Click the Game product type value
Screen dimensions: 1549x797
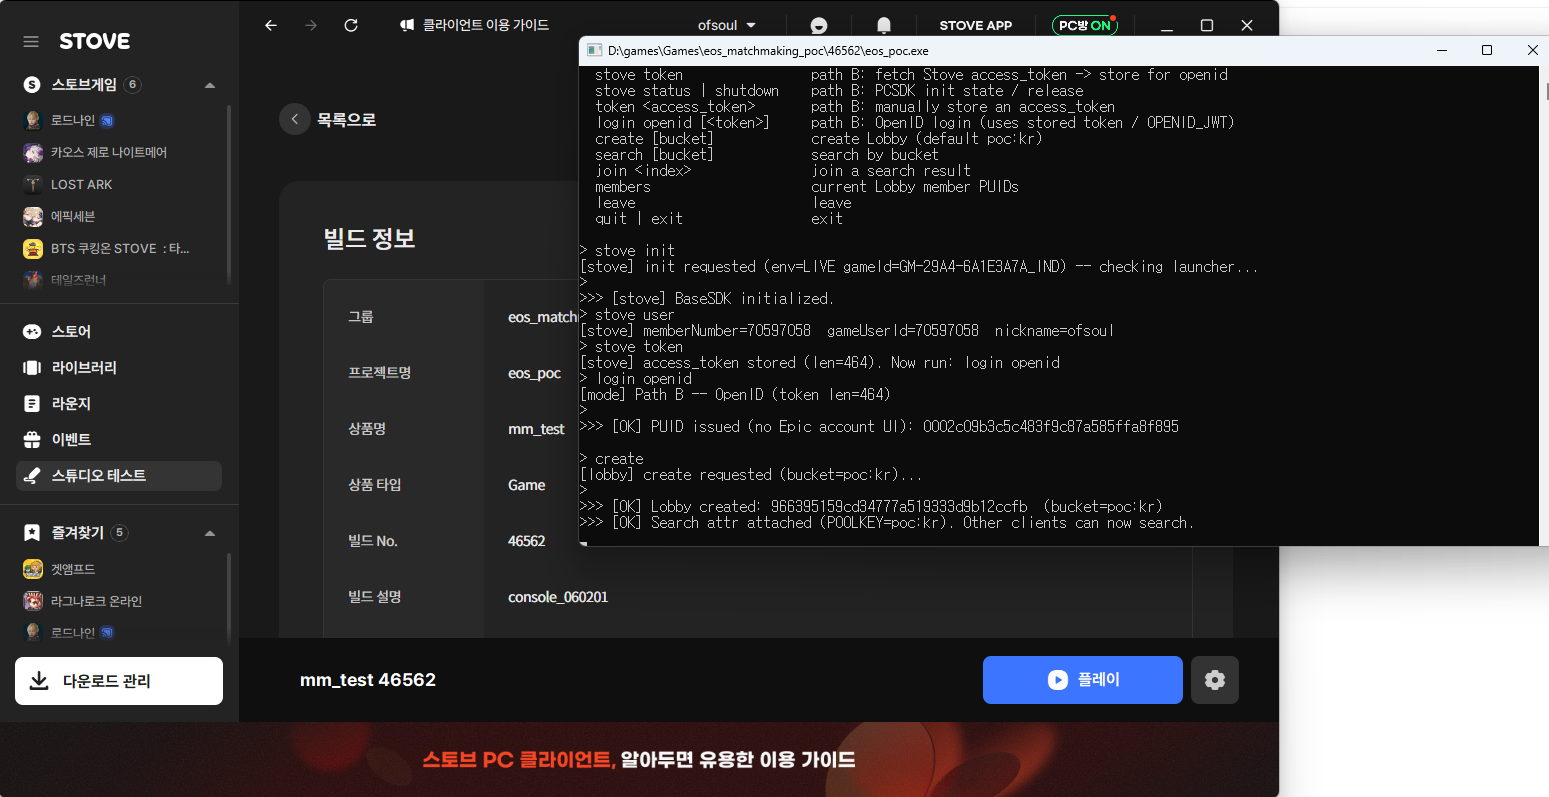tap(527, 485)
